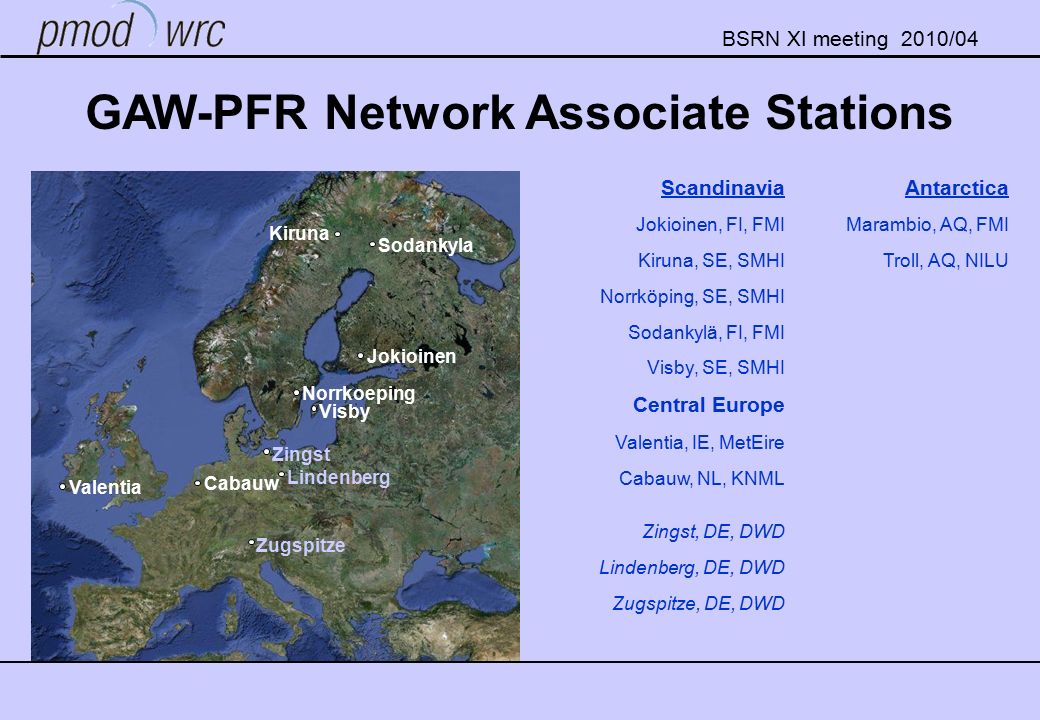
Task: Click the Visby, SE, SMHI list entry
Action: pos(716,367)
